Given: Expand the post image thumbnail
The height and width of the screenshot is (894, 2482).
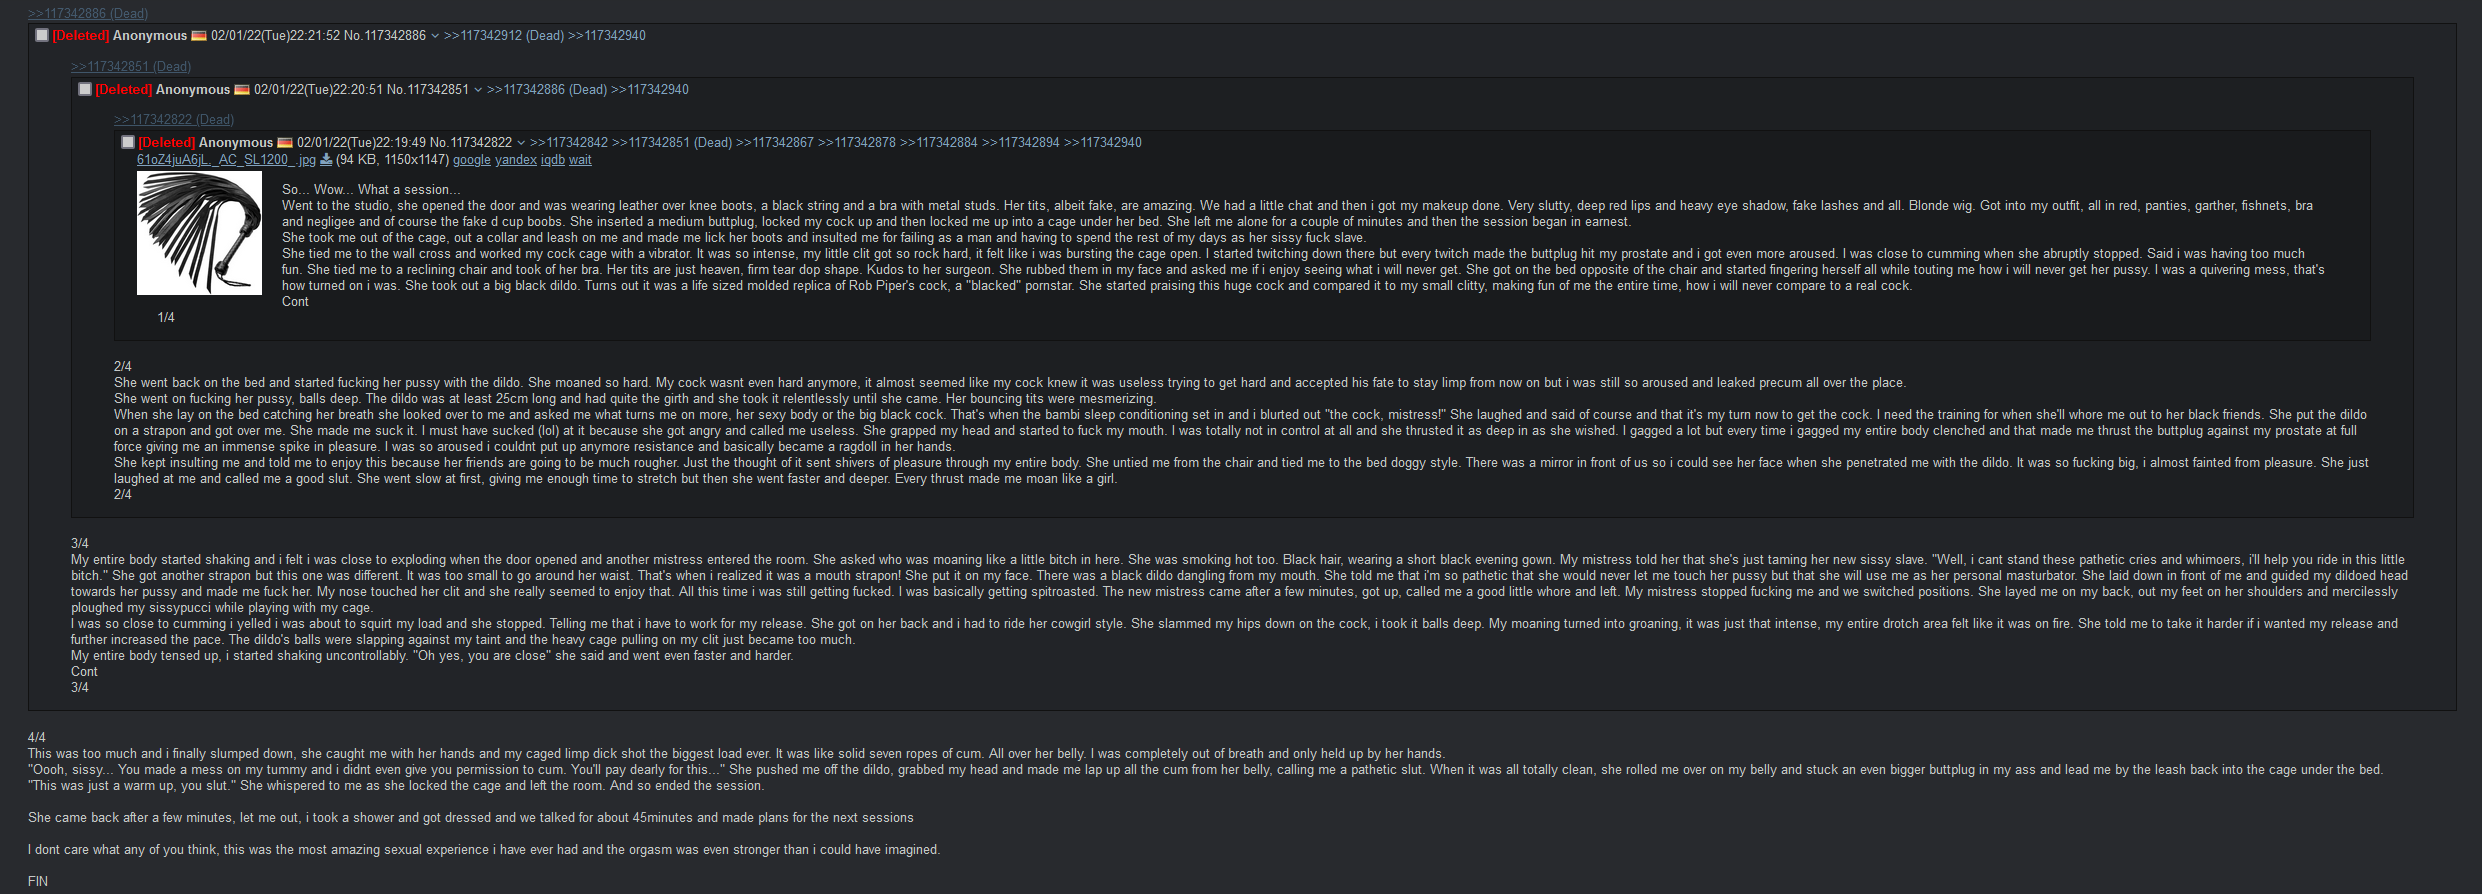Looking at the screenshot, I should pyautogui.click(x=199, y=233).
